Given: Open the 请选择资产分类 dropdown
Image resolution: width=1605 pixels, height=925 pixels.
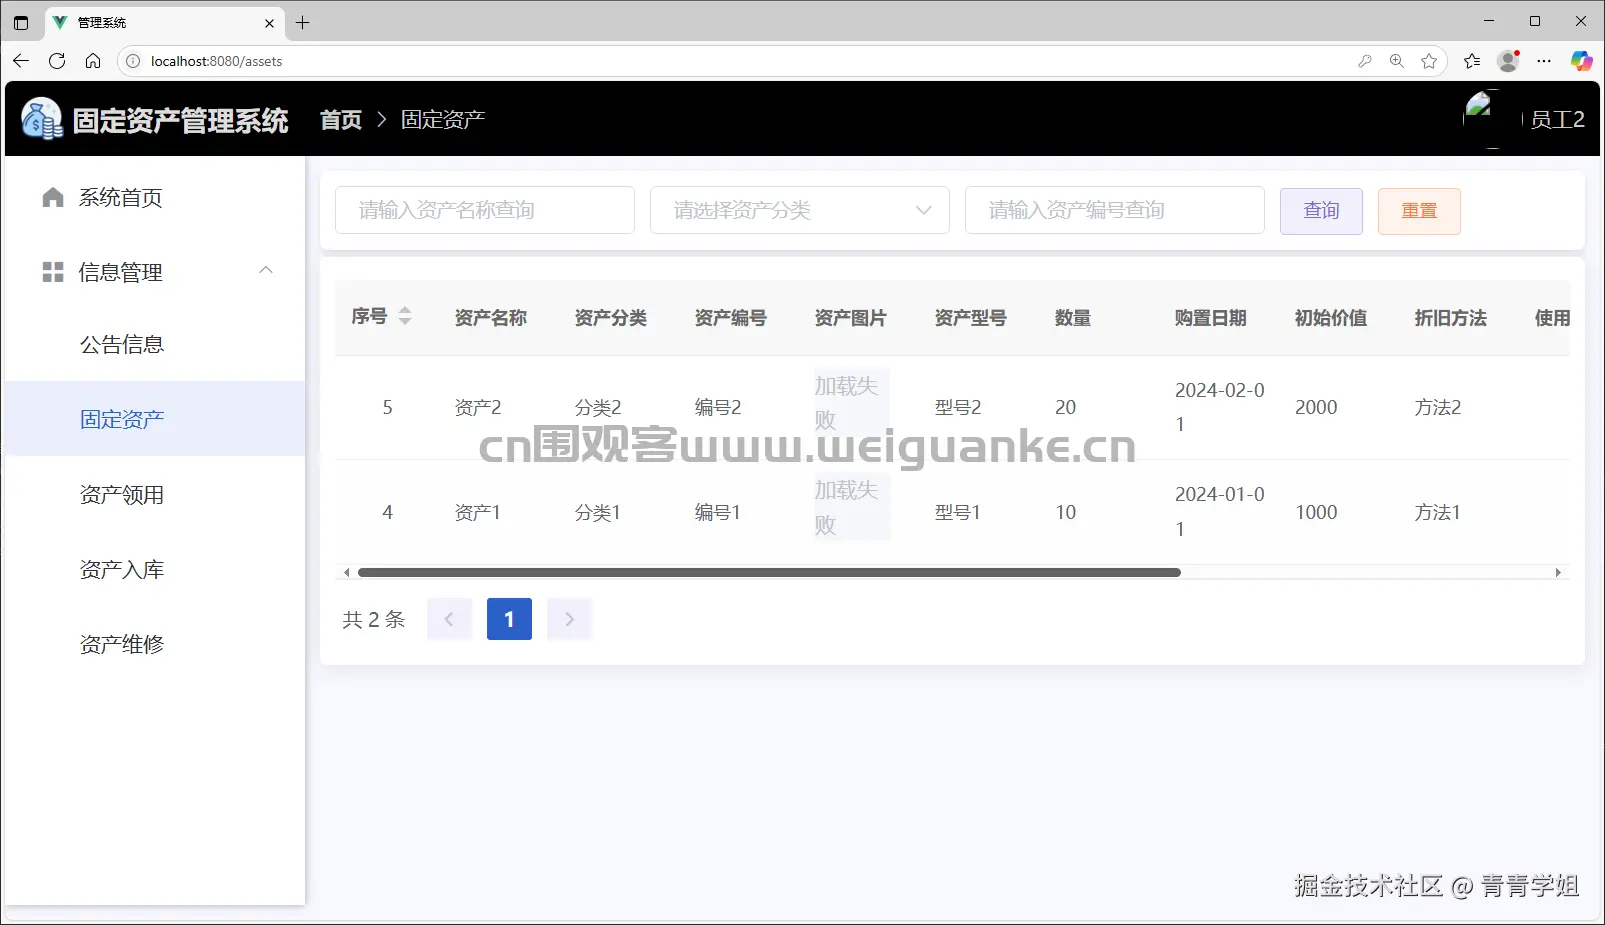Looking at the screenshot, I should click(x=799, y=210).
